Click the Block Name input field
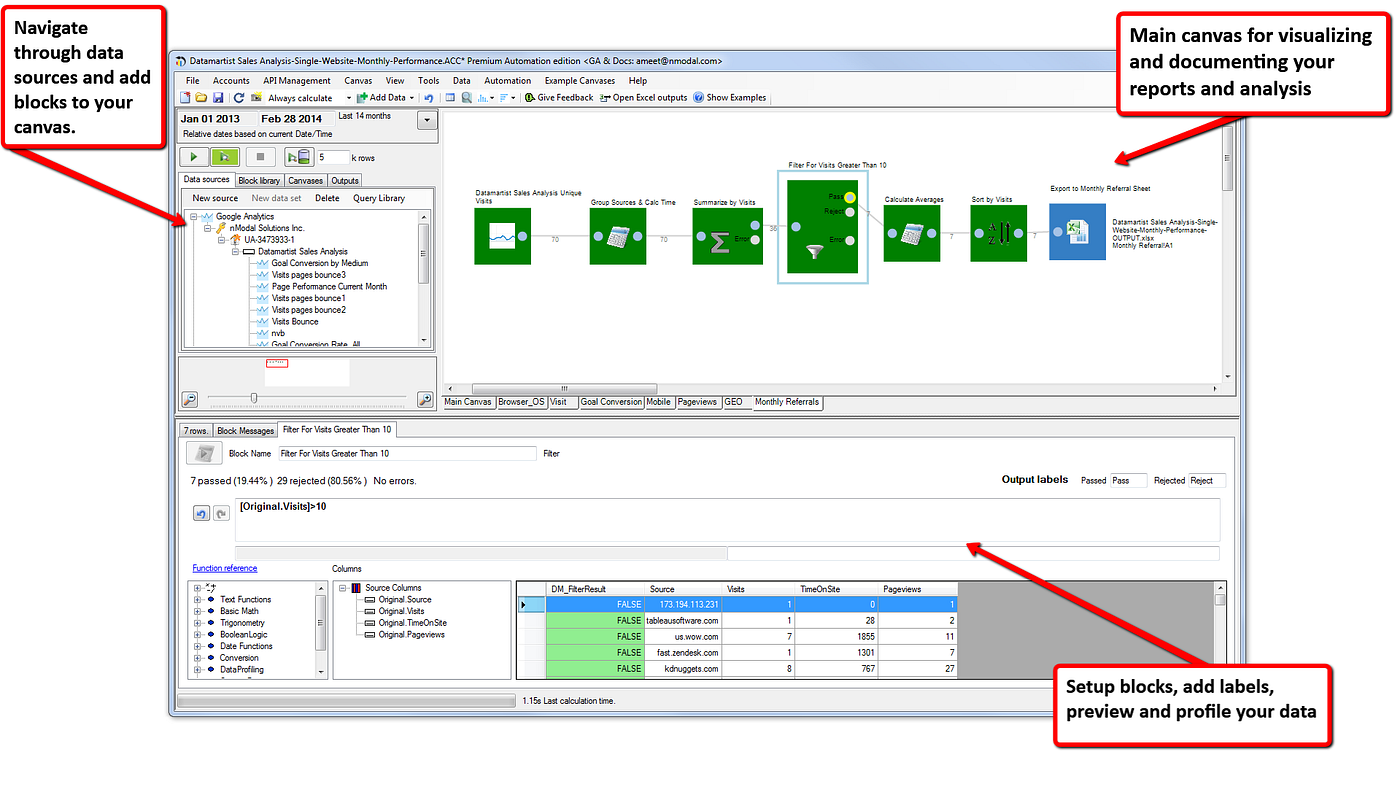 406,453
